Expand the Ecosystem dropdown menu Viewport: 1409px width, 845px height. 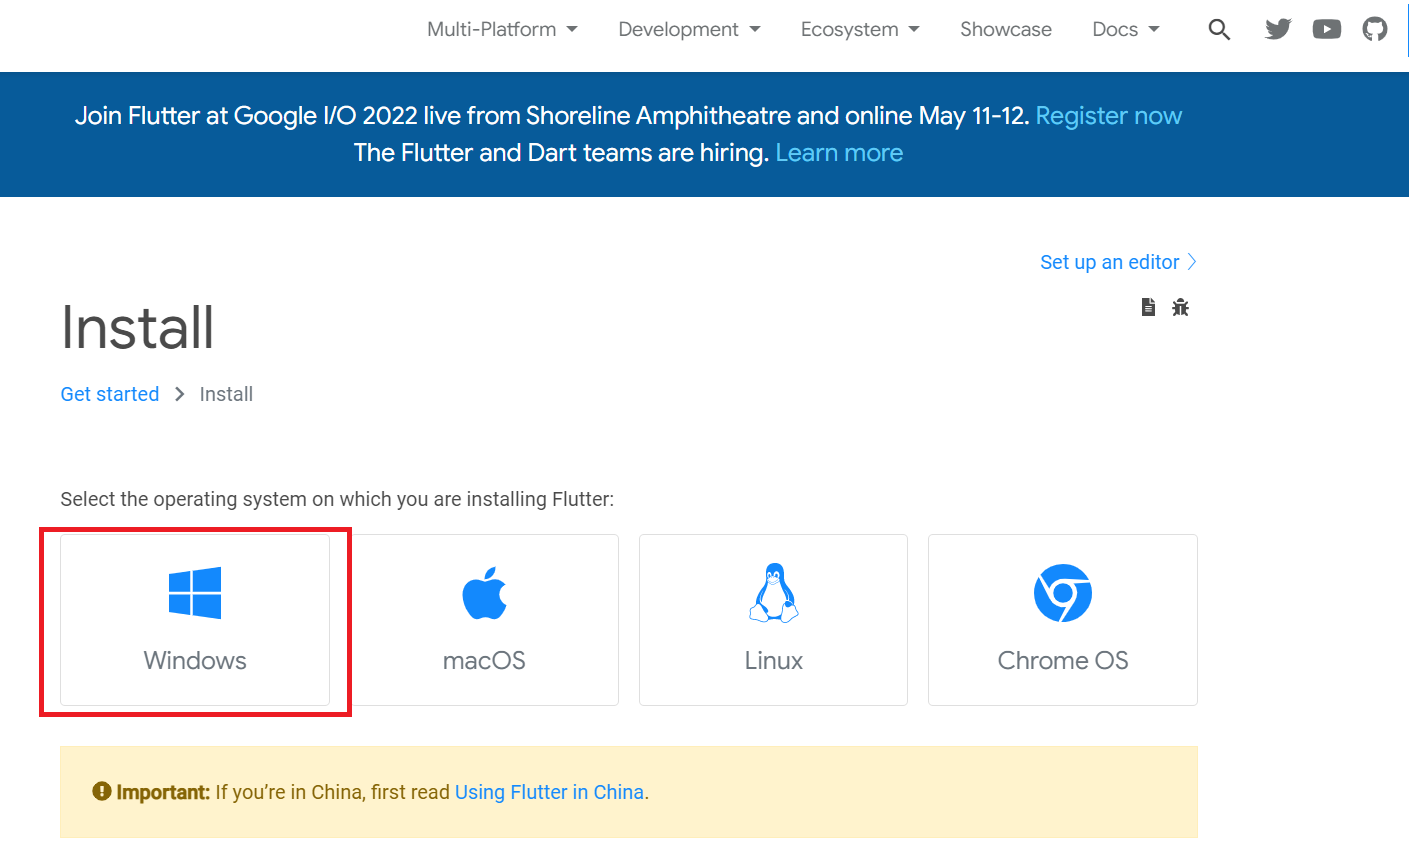click(860, 29)
